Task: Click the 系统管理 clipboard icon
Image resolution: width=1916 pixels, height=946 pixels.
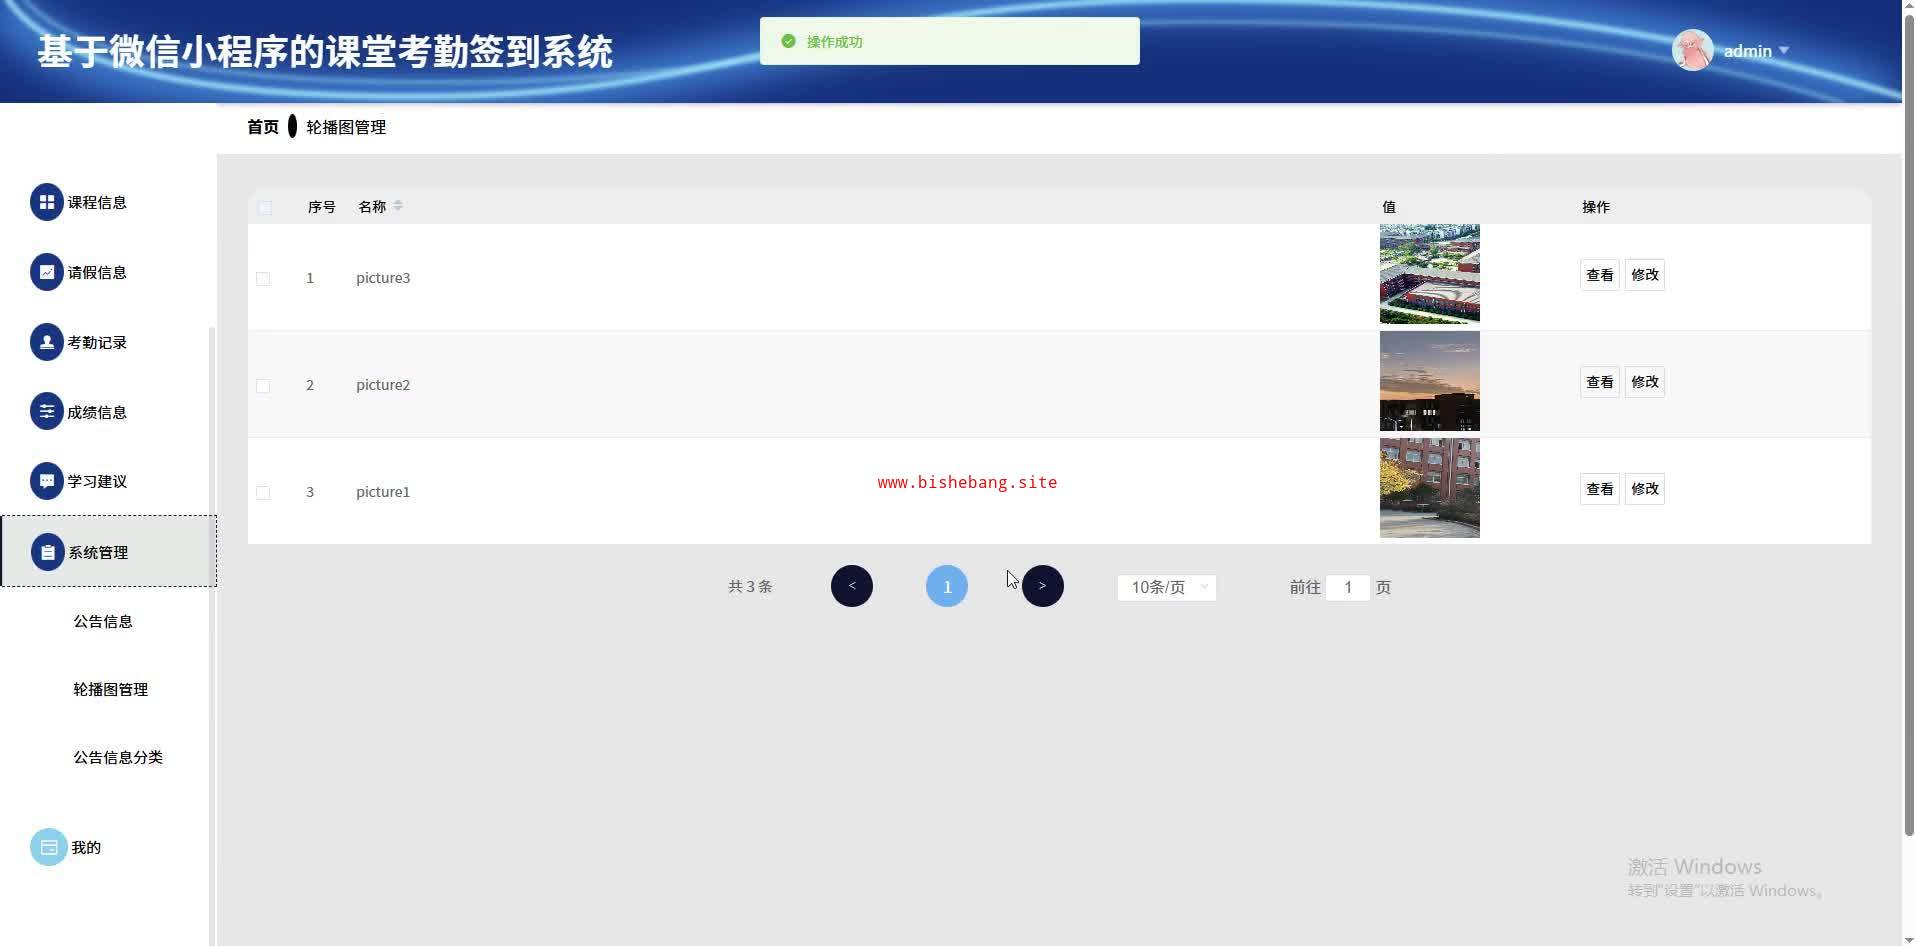Action: 48,552
